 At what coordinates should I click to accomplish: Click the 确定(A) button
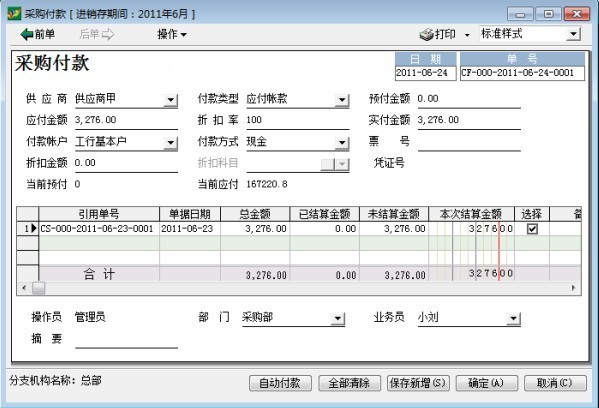487,383
